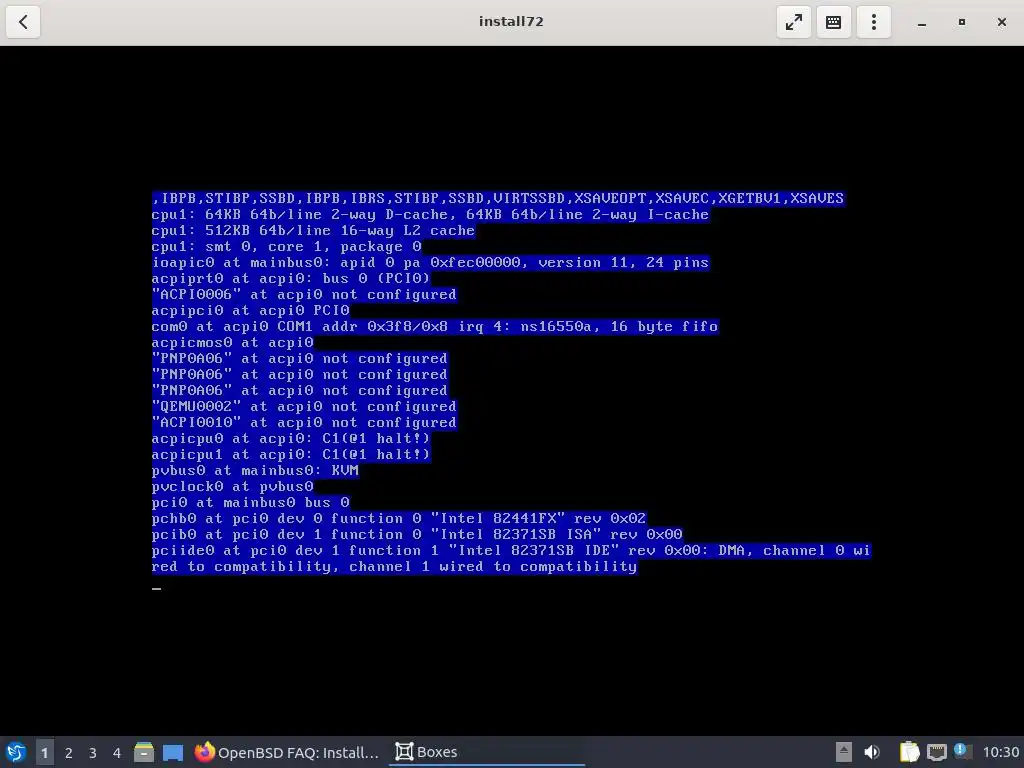Viewport: 1024px width, 768px height.
Task: Click the '"QEMU0002" at acpi0 not configured' line
Action: [304, 406]
